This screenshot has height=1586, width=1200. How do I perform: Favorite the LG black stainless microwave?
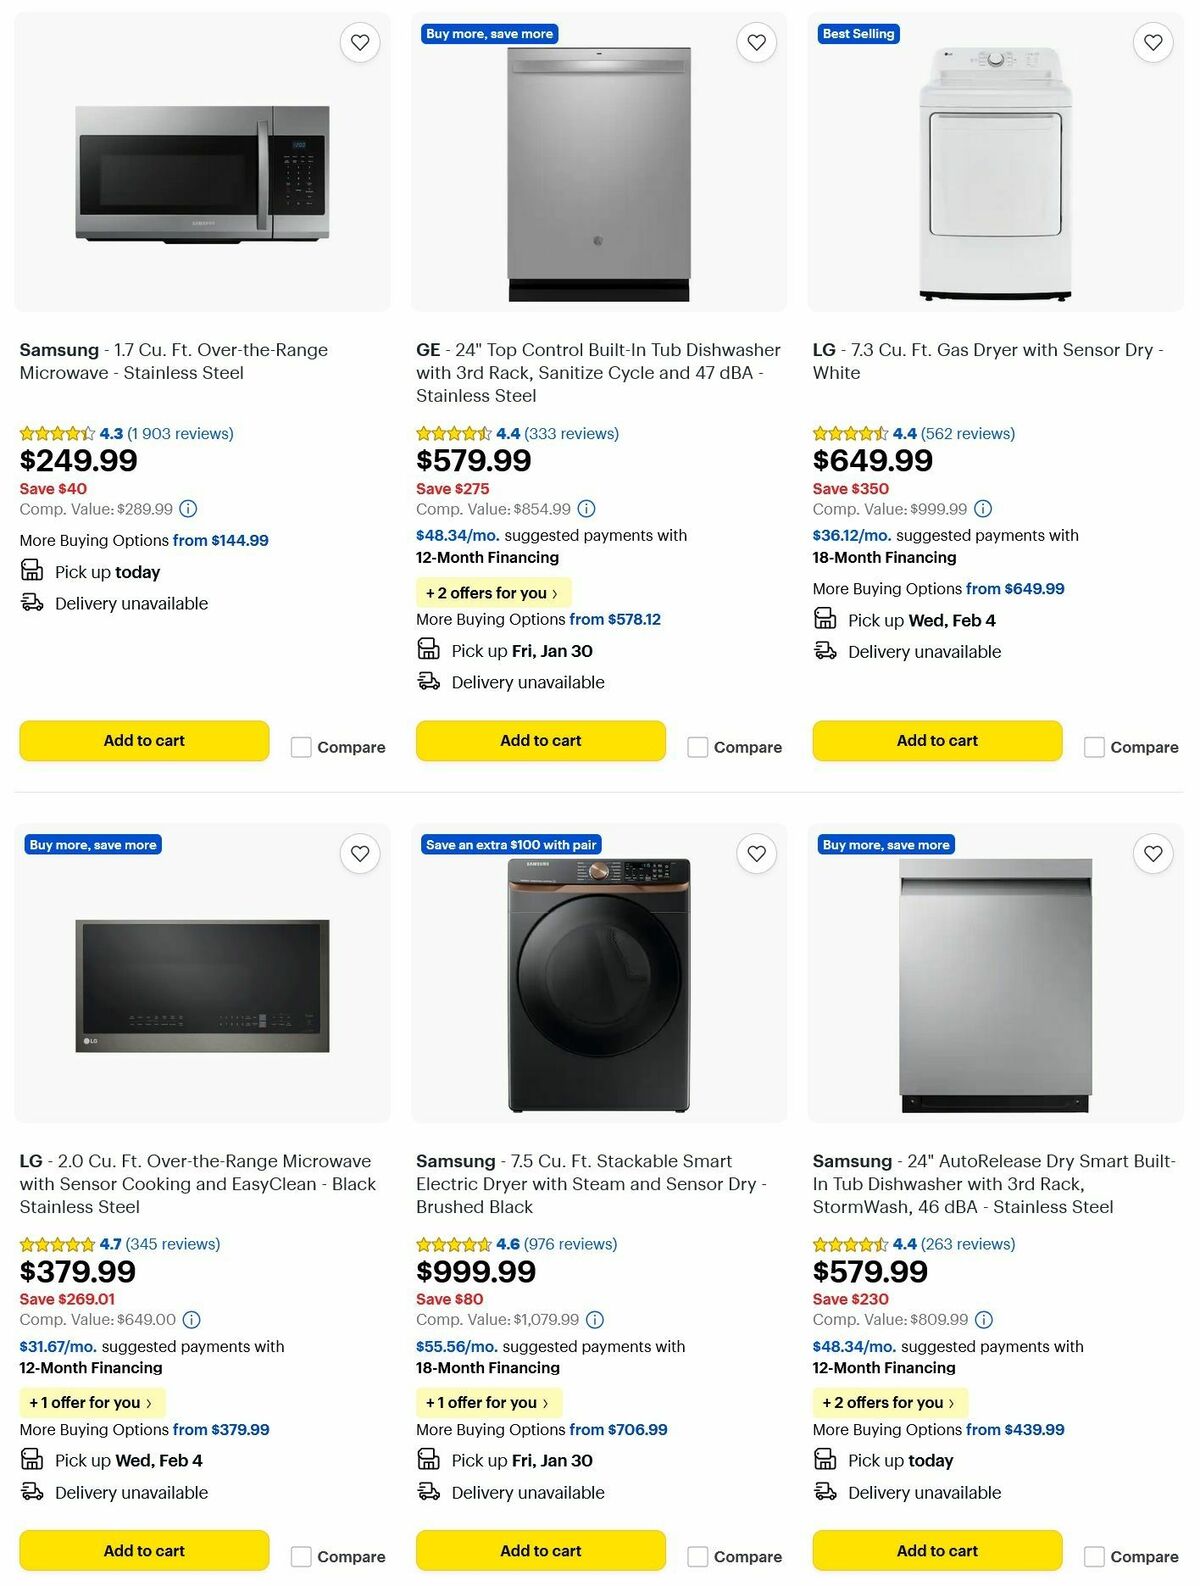(x=359, y=853)
